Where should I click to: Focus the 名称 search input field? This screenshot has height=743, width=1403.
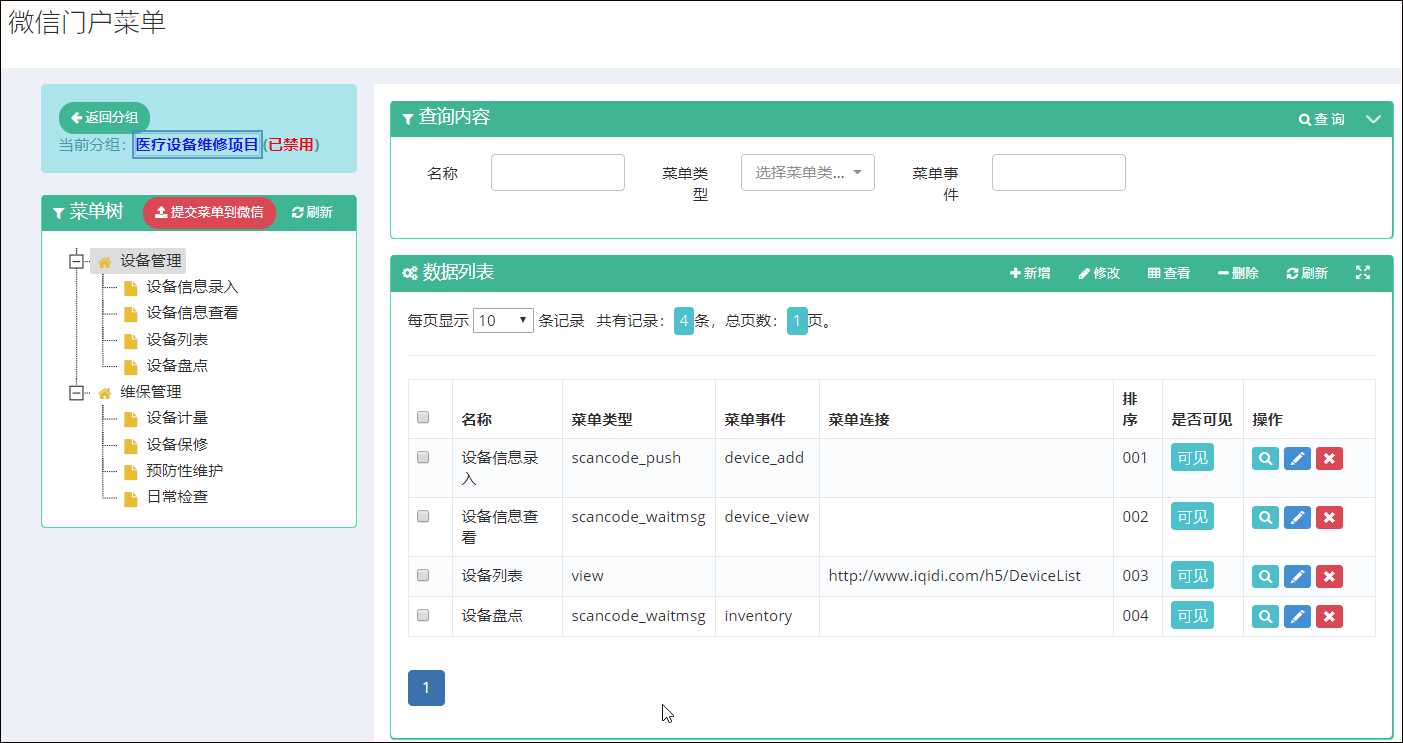pyautogui.click(x=558, y=172)
